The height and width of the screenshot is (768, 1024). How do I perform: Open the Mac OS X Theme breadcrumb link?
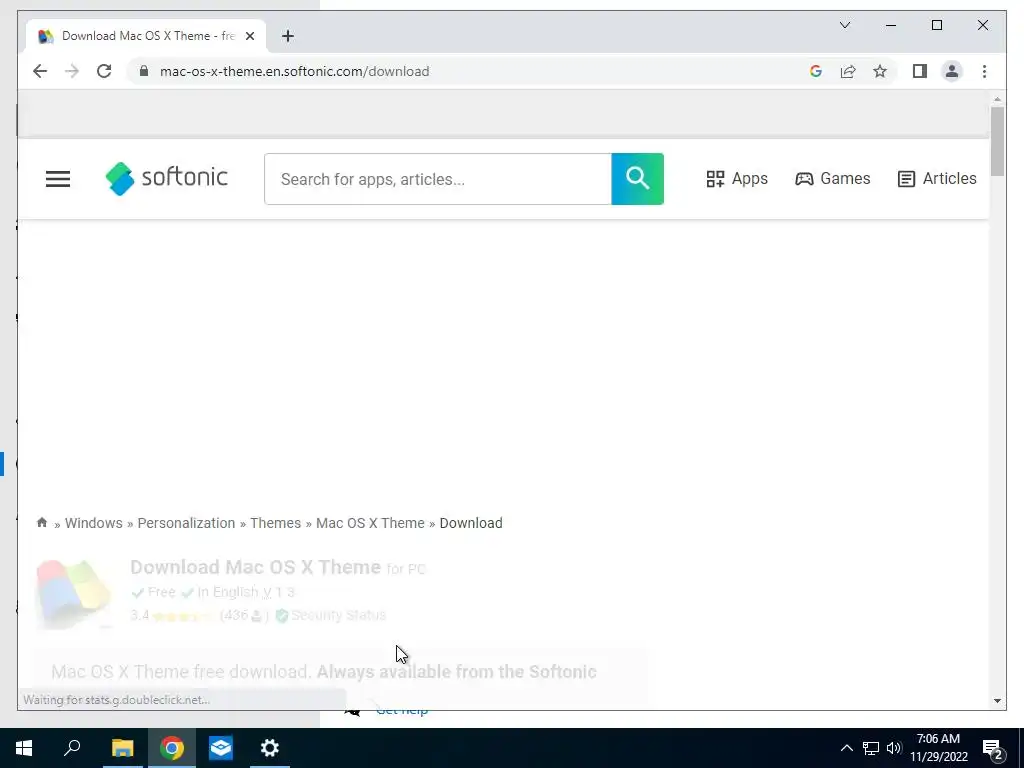click(x=370, y=523)
